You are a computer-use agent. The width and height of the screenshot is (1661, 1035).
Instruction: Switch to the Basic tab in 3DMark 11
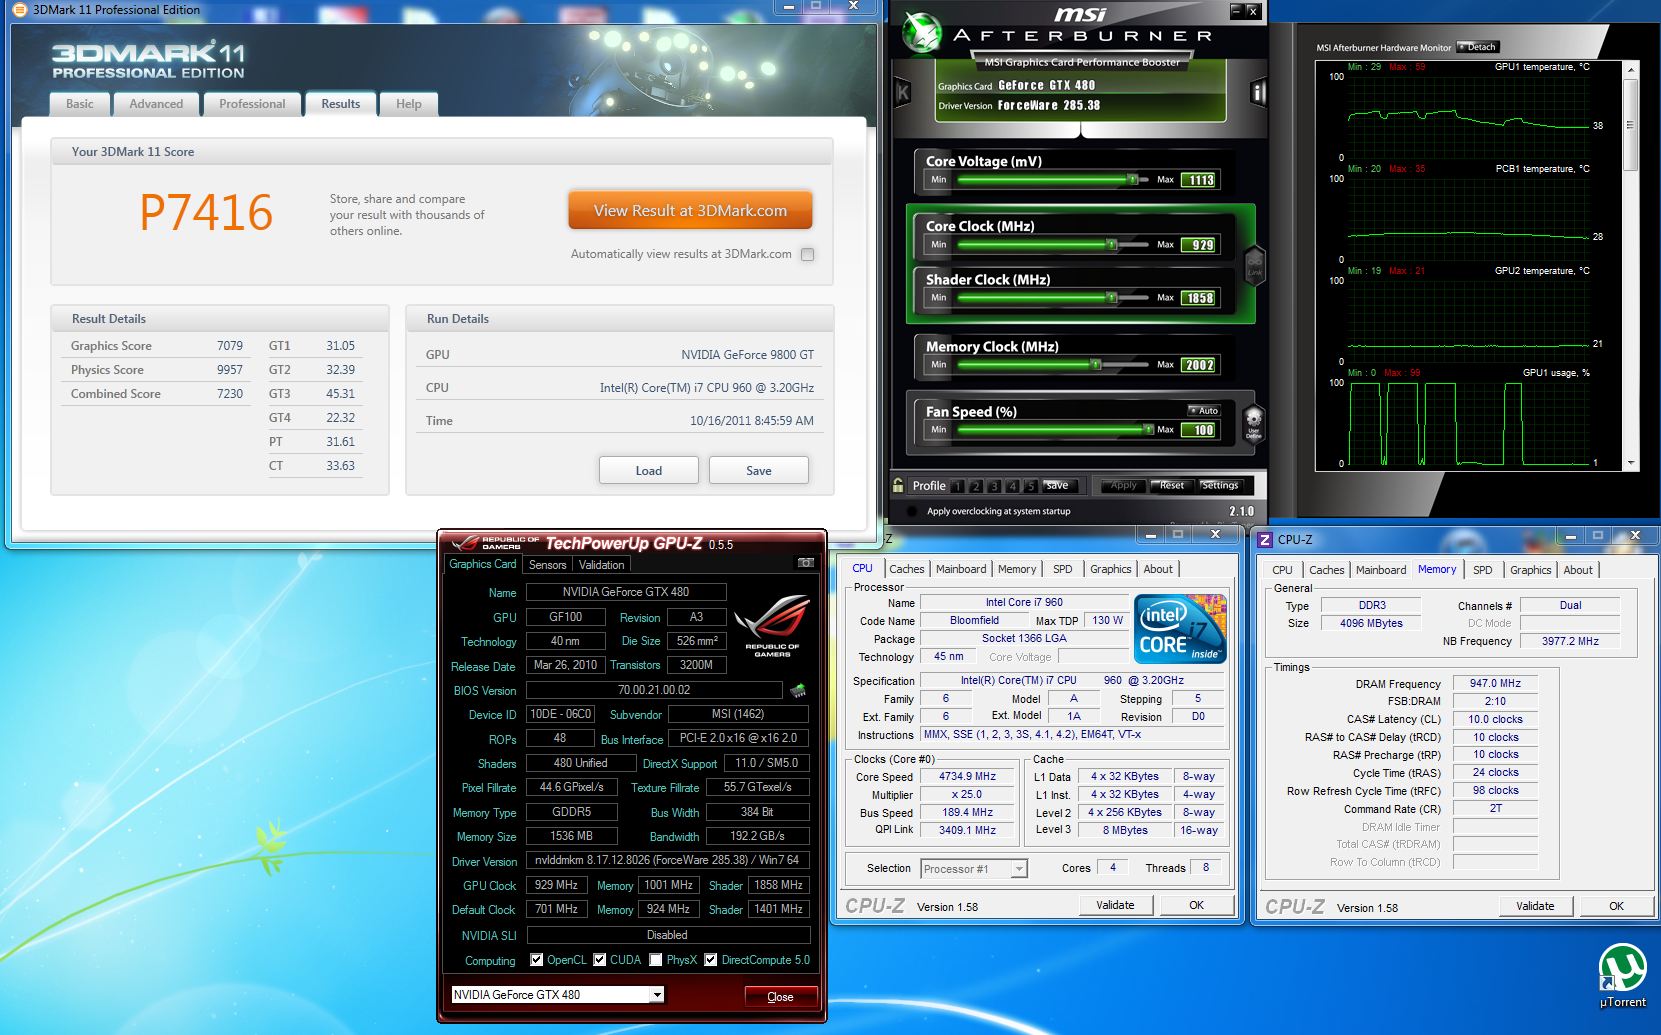click(x=80, y=104)
